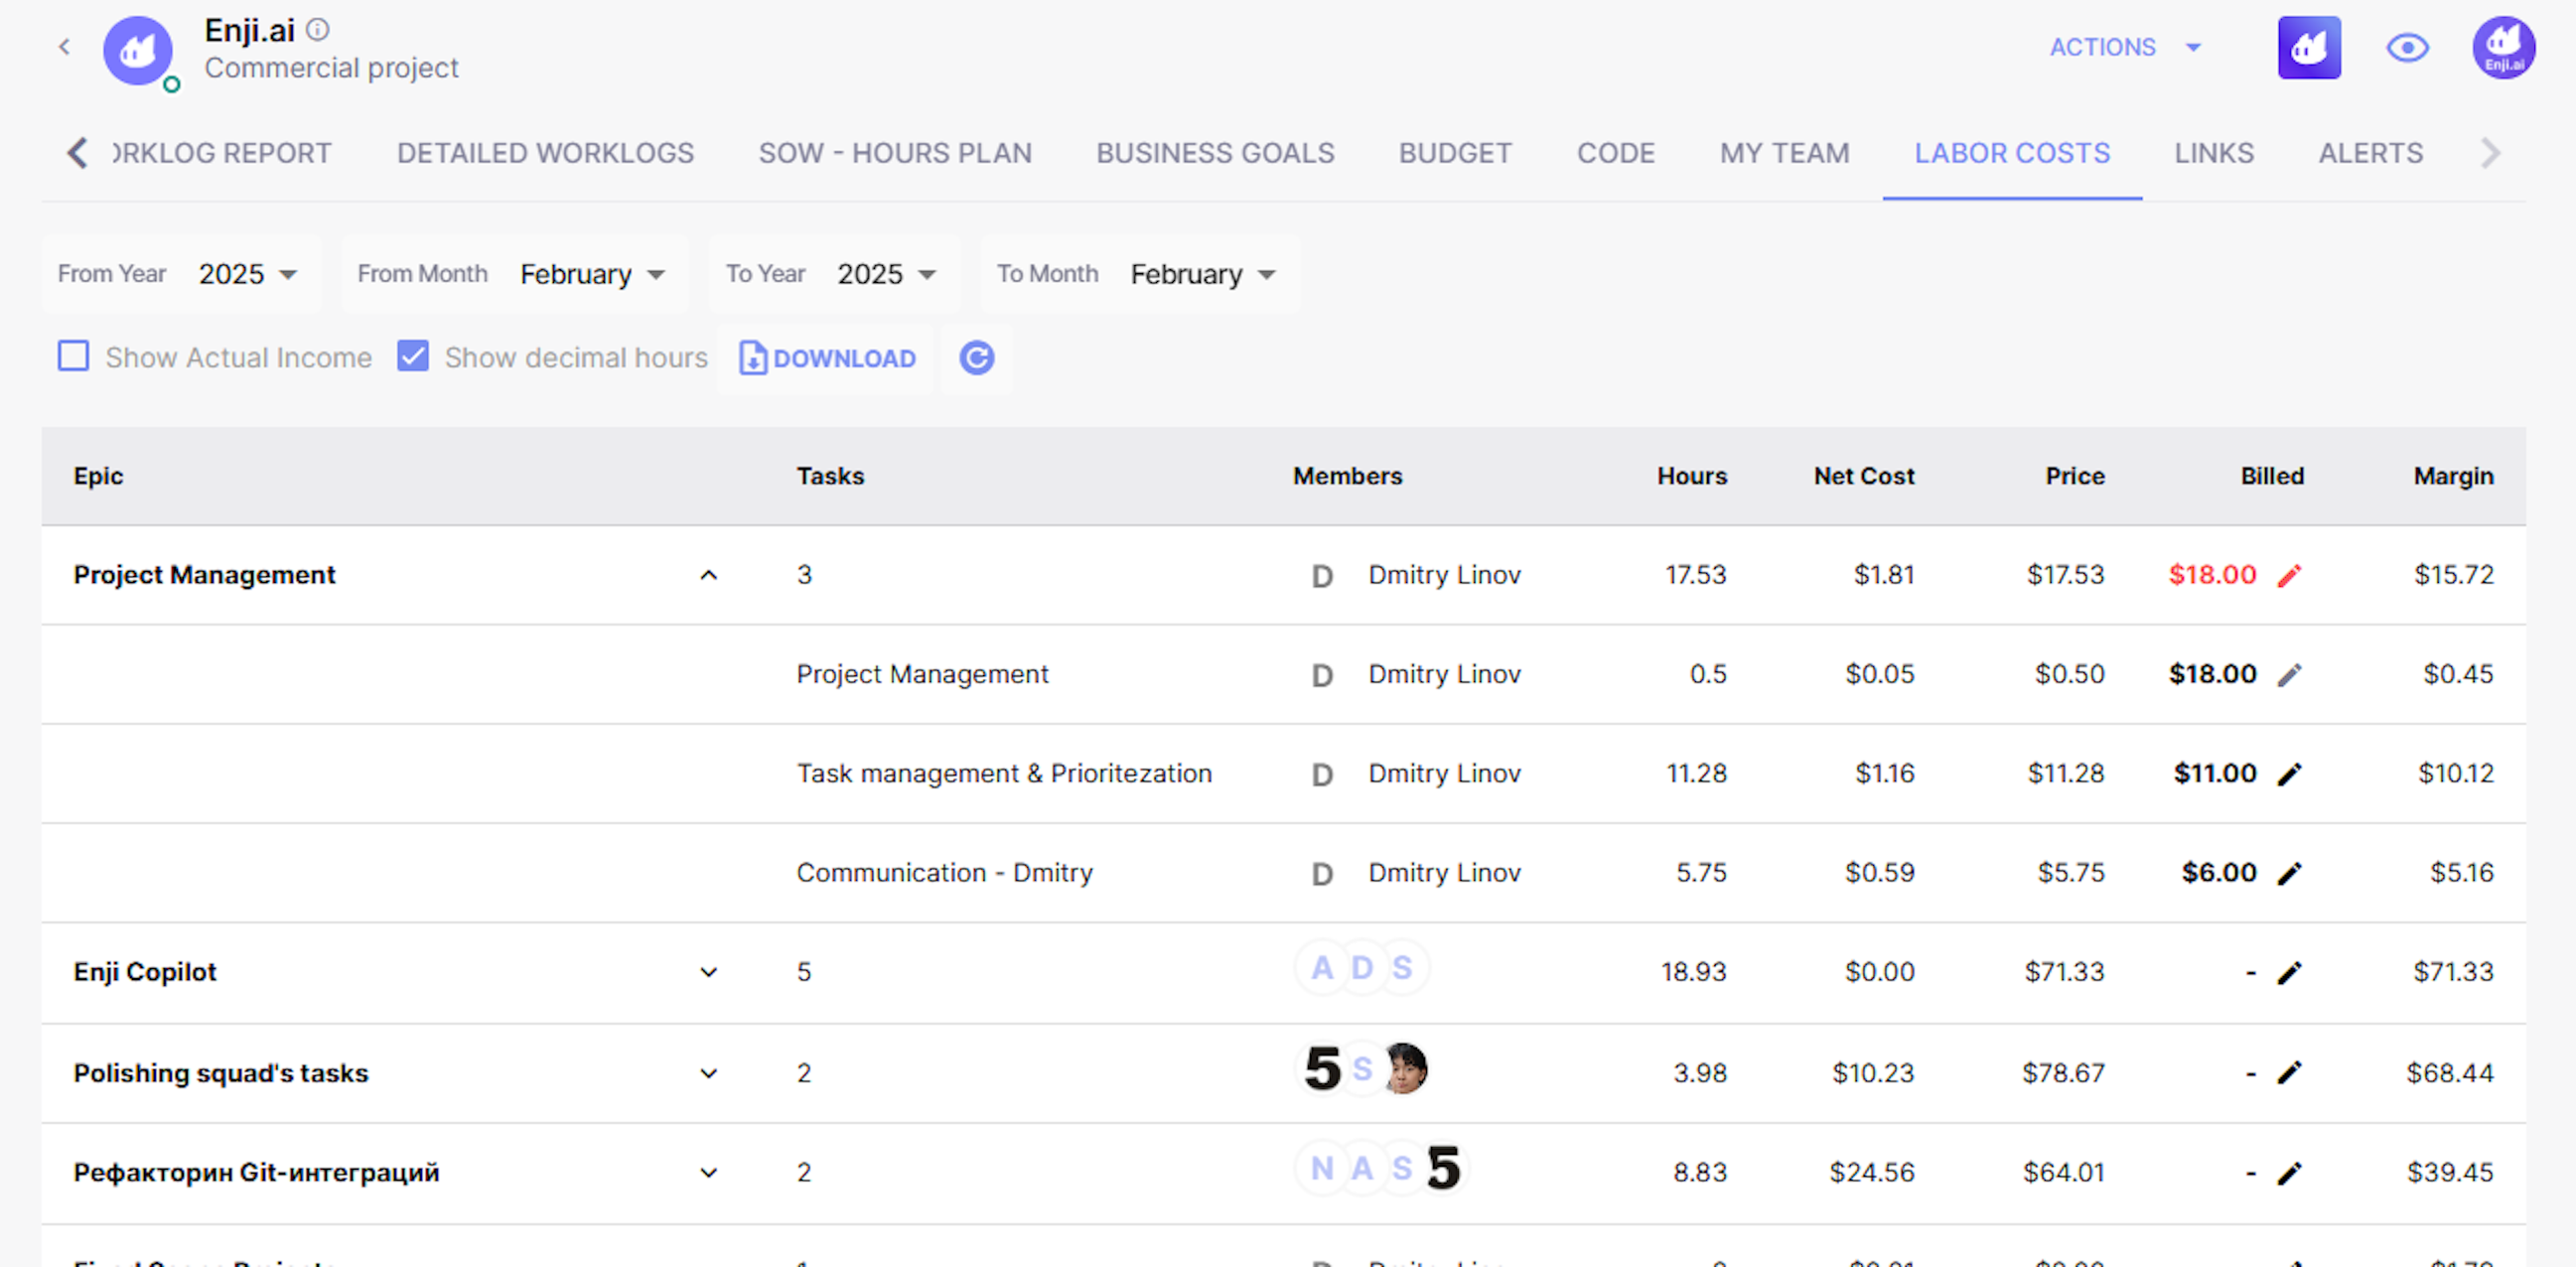Enable Show Actual Income checkbox

73,356
